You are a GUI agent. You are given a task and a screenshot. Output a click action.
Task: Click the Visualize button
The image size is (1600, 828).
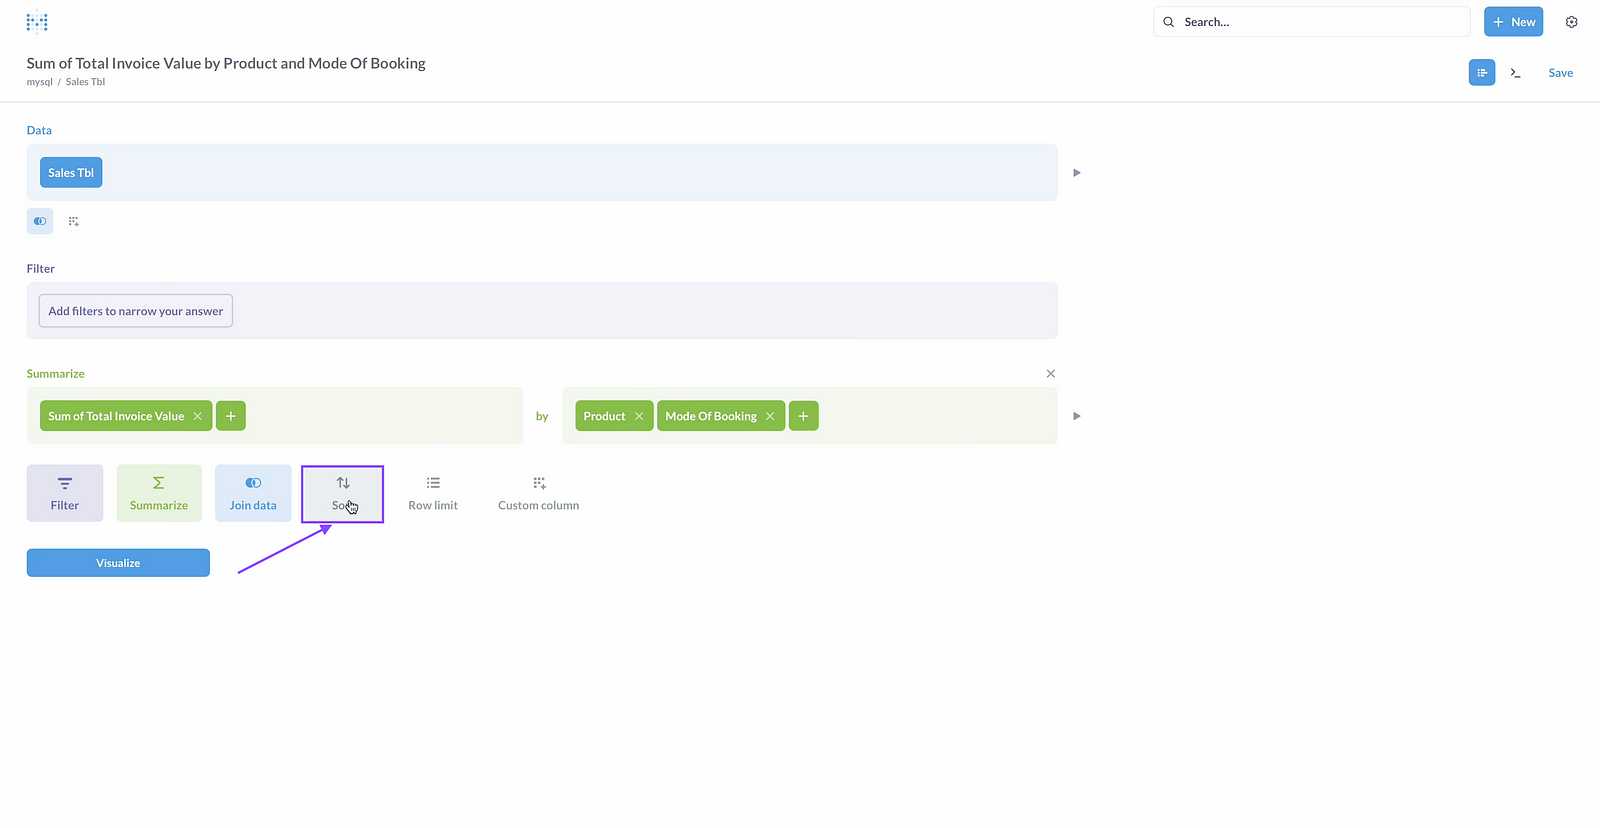118,563
